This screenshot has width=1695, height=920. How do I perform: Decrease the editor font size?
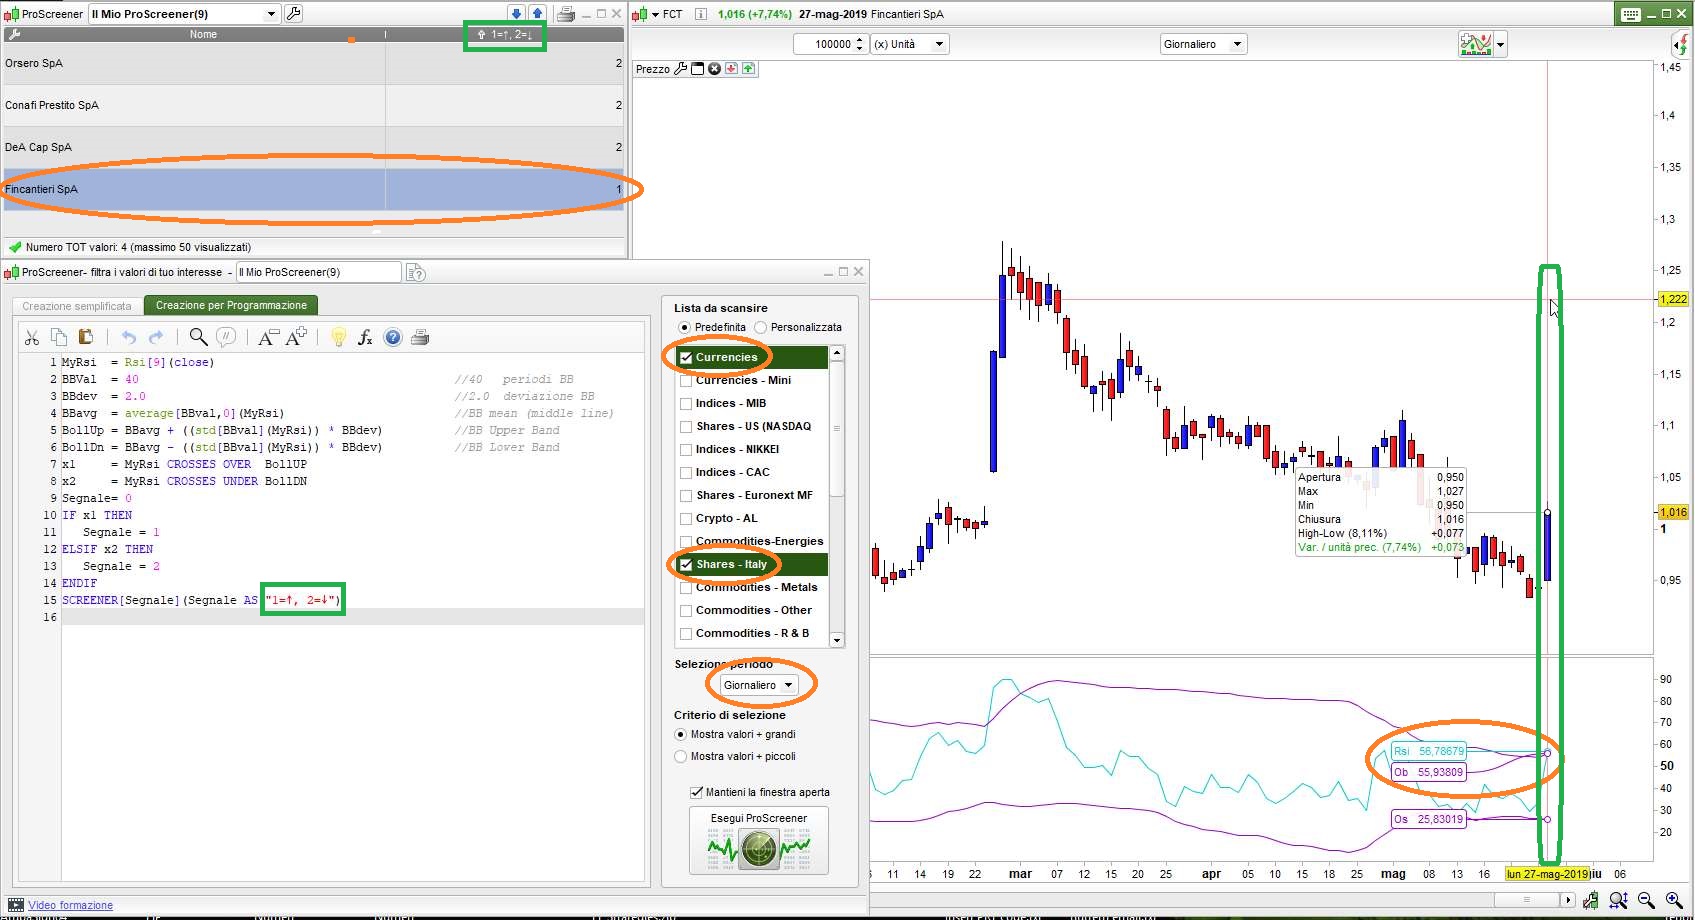click(268, 337)
